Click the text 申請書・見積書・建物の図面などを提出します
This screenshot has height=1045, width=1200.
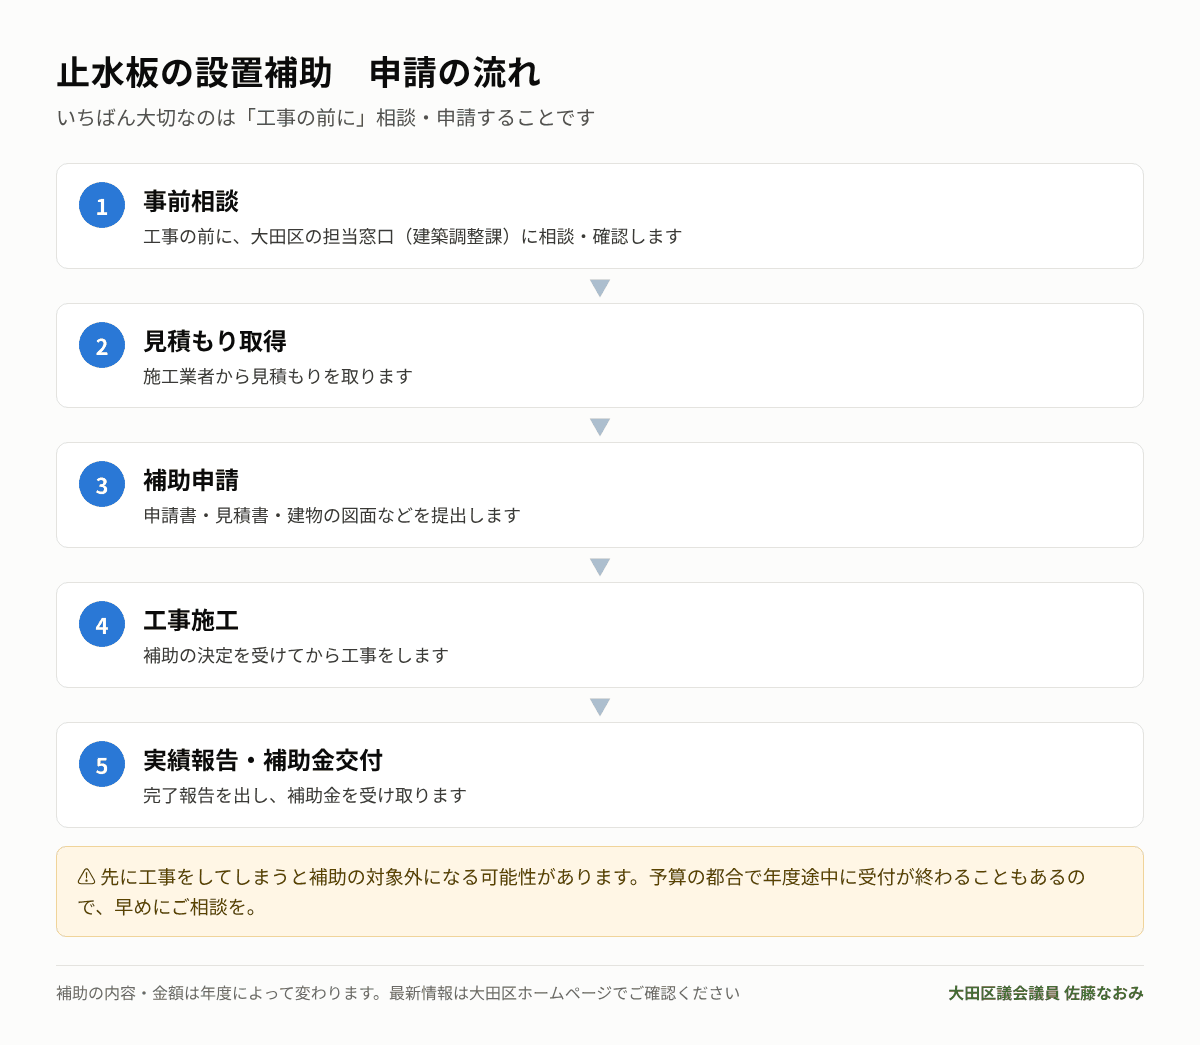coord(332,516)
